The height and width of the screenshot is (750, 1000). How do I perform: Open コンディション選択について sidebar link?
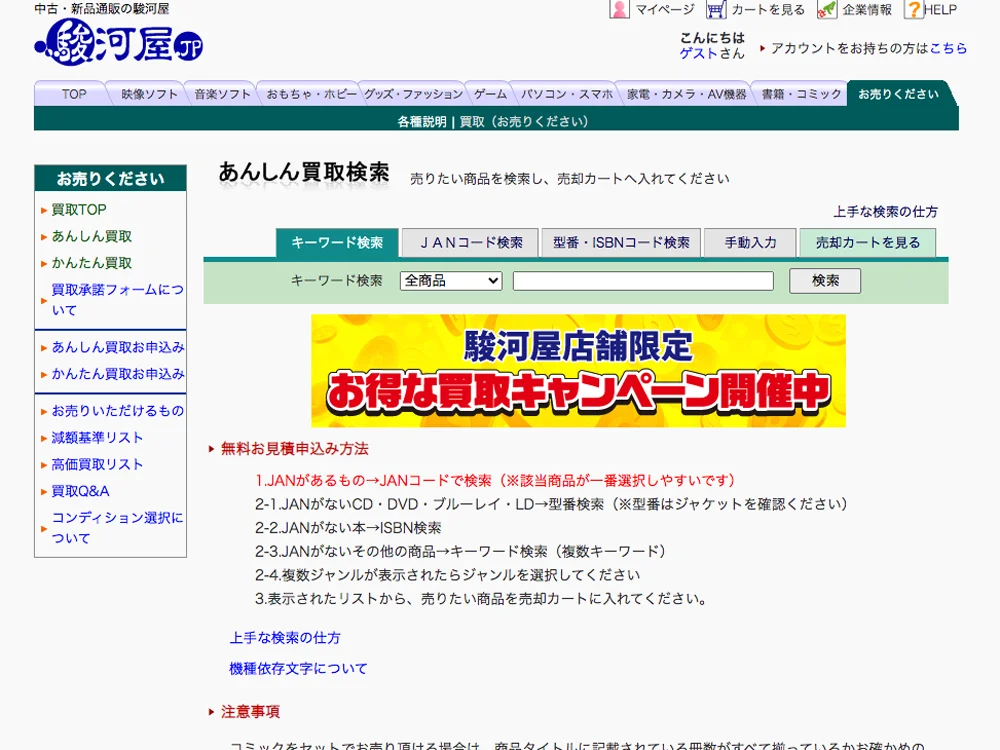tap(117, 528)
